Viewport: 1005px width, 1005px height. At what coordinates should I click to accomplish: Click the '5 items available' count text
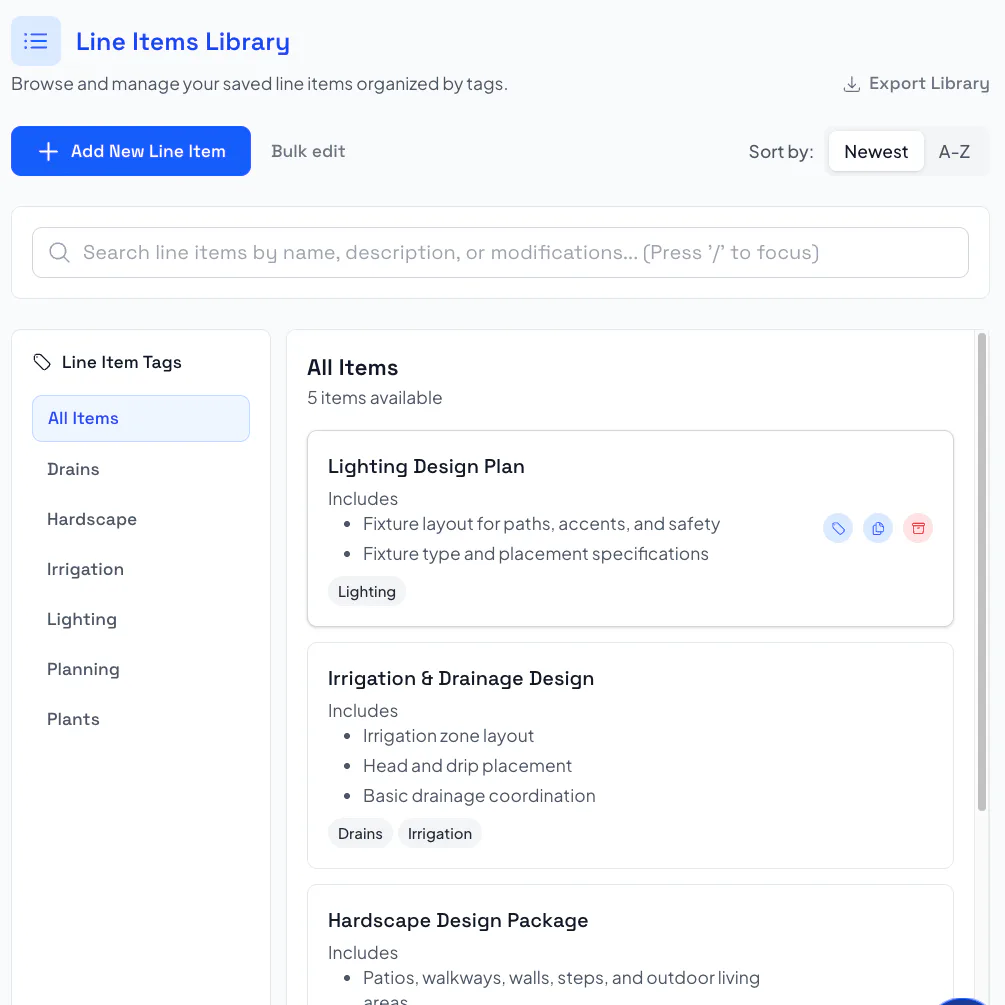point(375,398)
